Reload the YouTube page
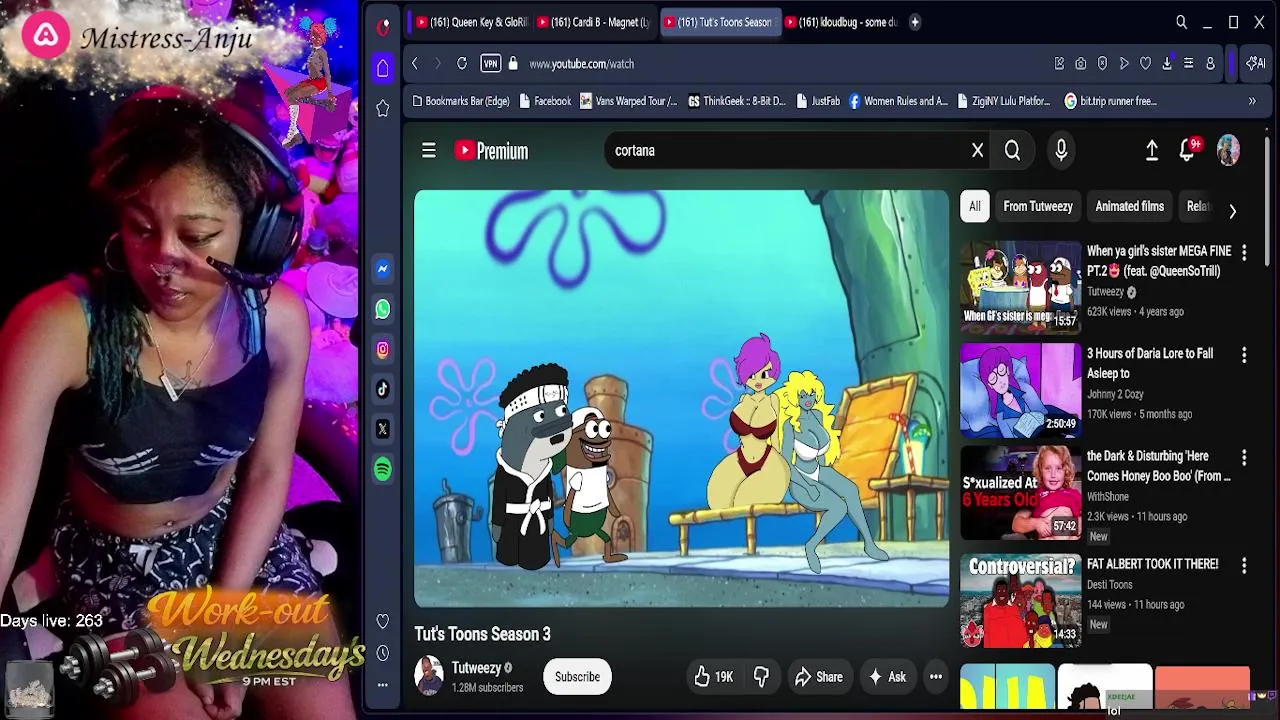The height and width of the screenshot is (720, 1280). pyautogui.click(x=462, y=64)
